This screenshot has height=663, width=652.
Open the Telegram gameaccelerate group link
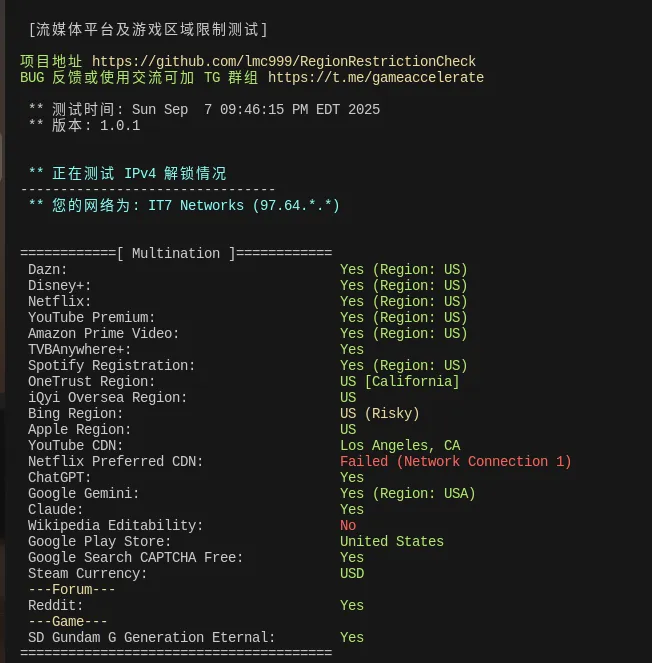tap(375, 78)
